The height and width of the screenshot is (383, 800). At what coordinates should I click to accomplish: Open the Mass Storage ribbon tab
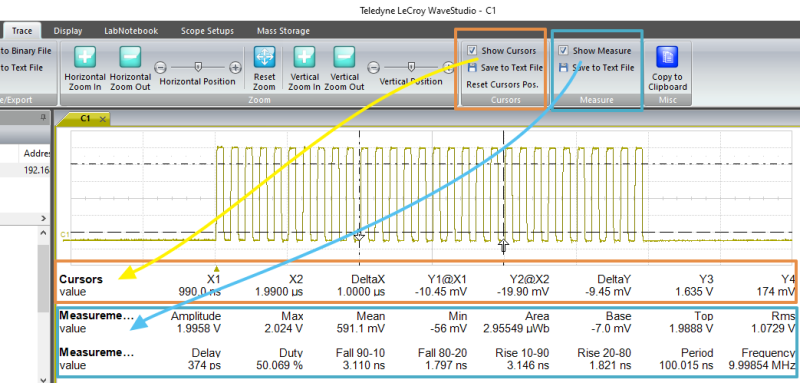click(283, 31)
